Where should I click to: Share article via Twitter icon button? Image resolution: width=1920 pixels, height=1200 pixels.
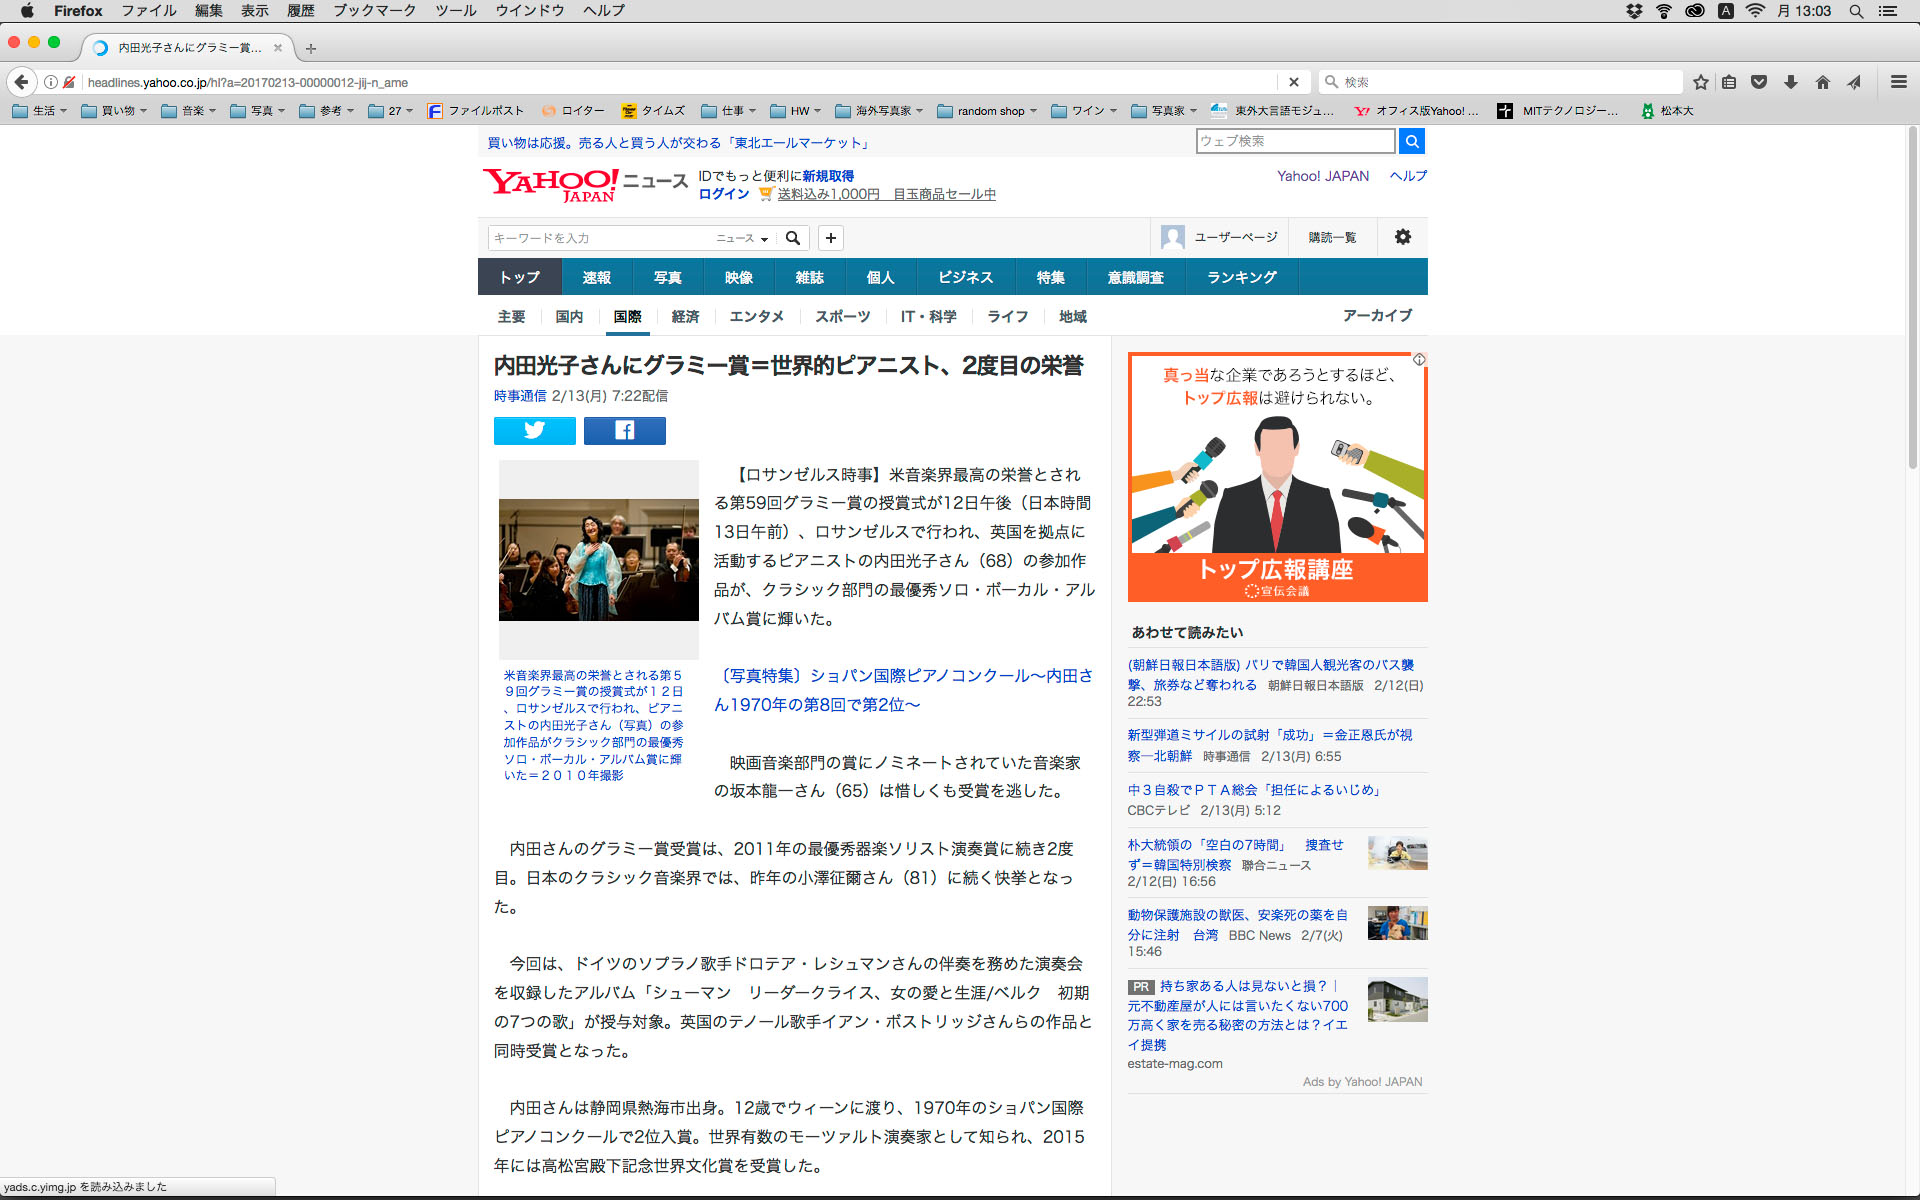[534, 430]
